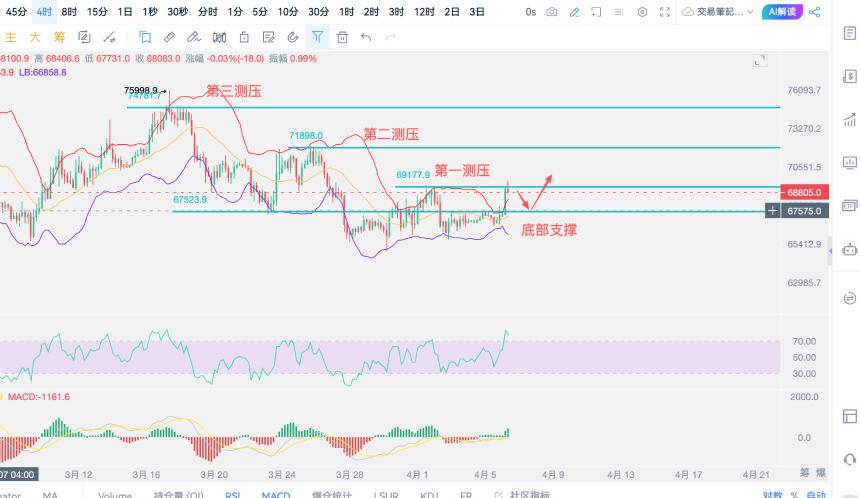The height and width of the screenshot is (498, 860).
Task: Click the AI解读 button
Action: [x=782, y=12]
